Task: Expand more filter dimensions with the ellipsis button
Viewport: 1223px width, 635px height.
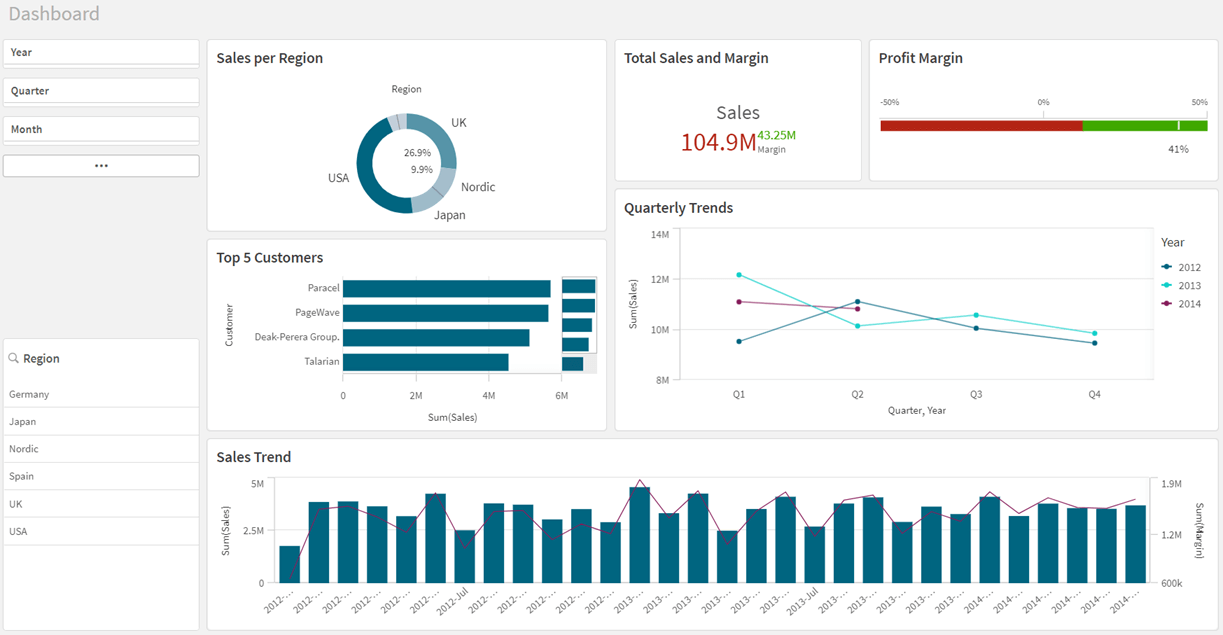Action: click(x=100, y=165)
